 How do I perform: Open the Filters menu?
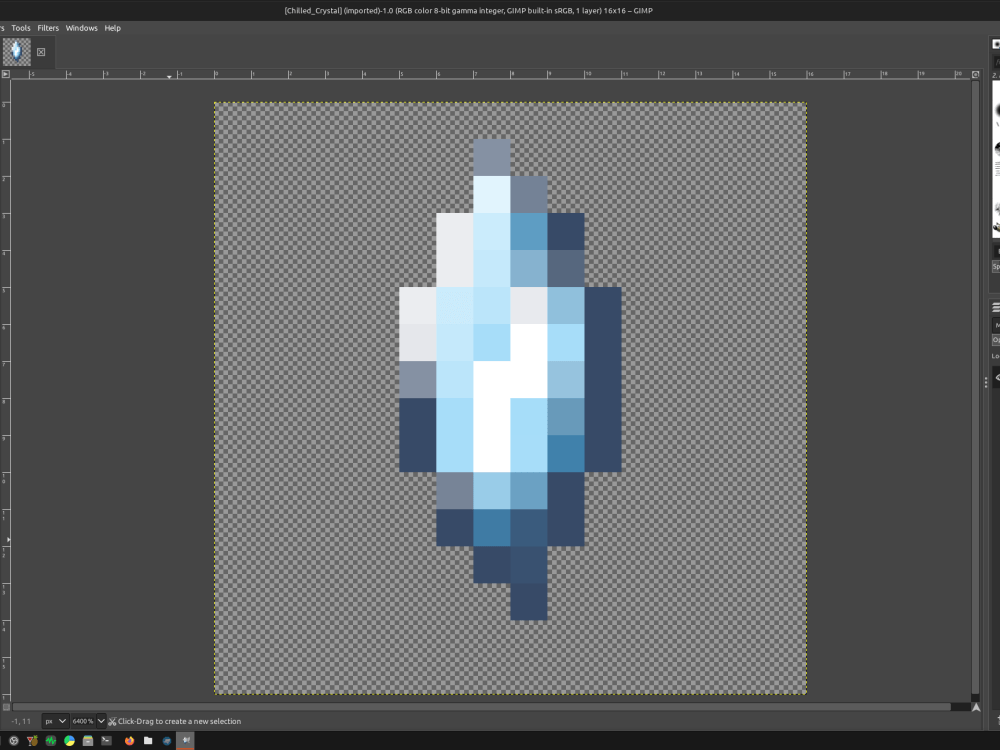47,27
